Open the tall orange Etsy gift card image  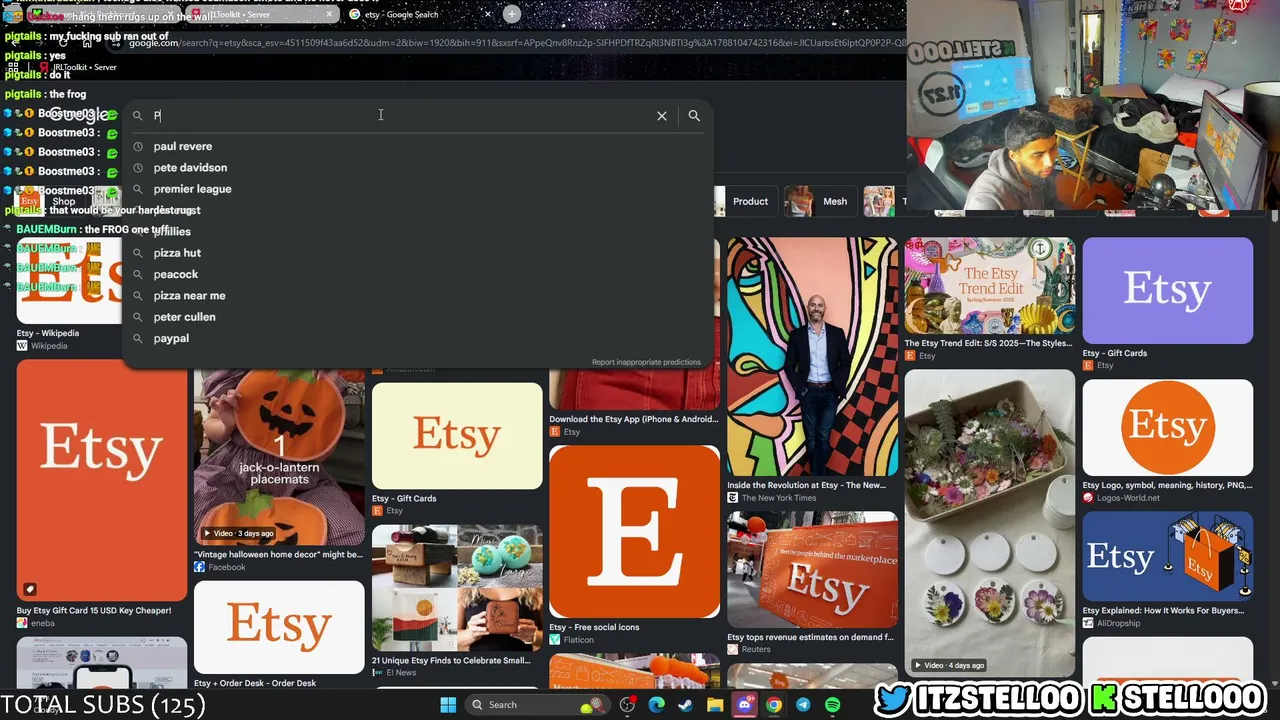point(101,480)
